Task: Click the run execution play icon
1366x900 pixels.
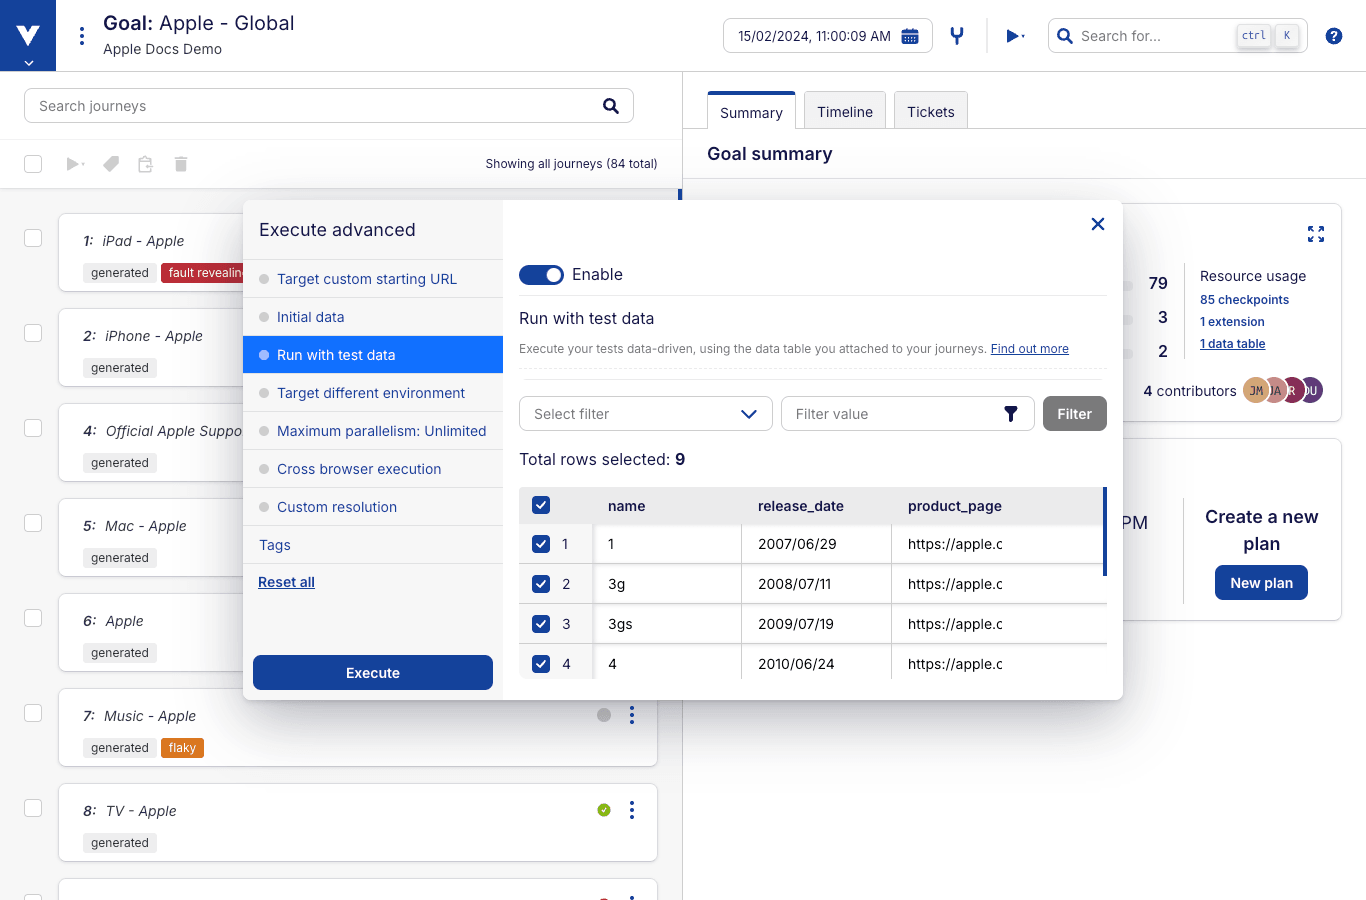Action: point(1011,35)
